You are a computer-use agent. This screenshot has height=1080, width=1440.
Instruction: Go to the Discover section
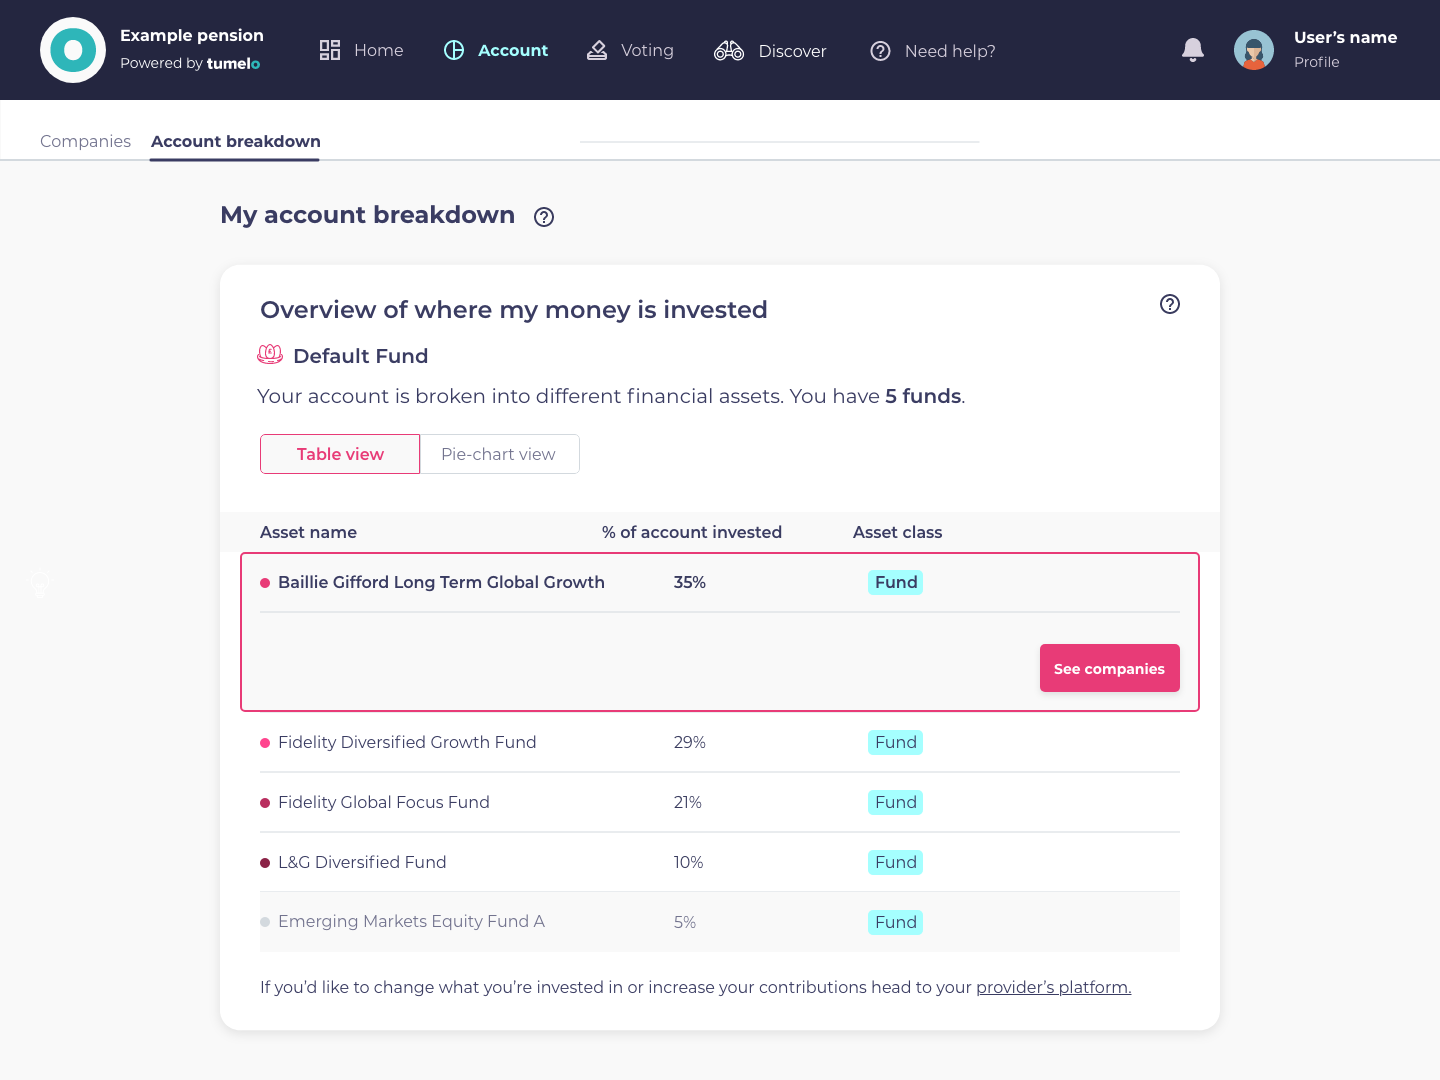click(770, 51)
